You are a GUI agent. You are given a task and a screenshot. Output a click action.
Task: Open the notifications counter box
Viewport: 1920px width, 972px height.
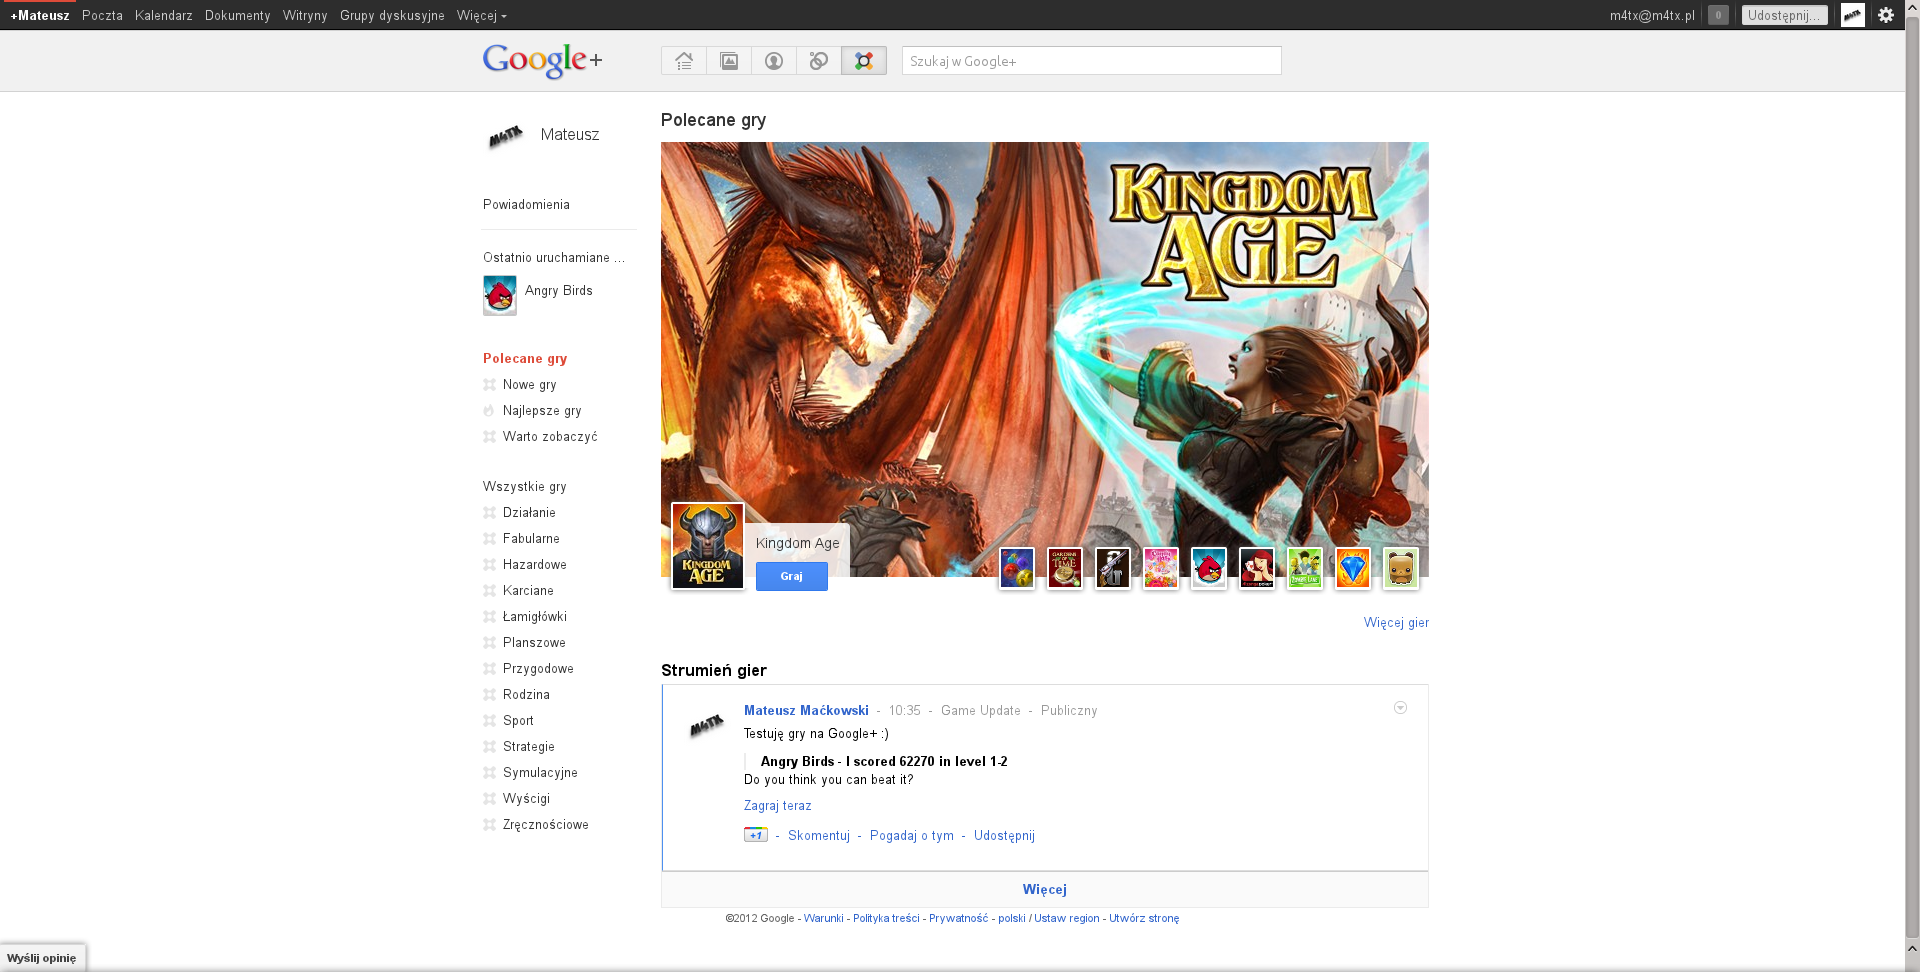coord(1718,15)
